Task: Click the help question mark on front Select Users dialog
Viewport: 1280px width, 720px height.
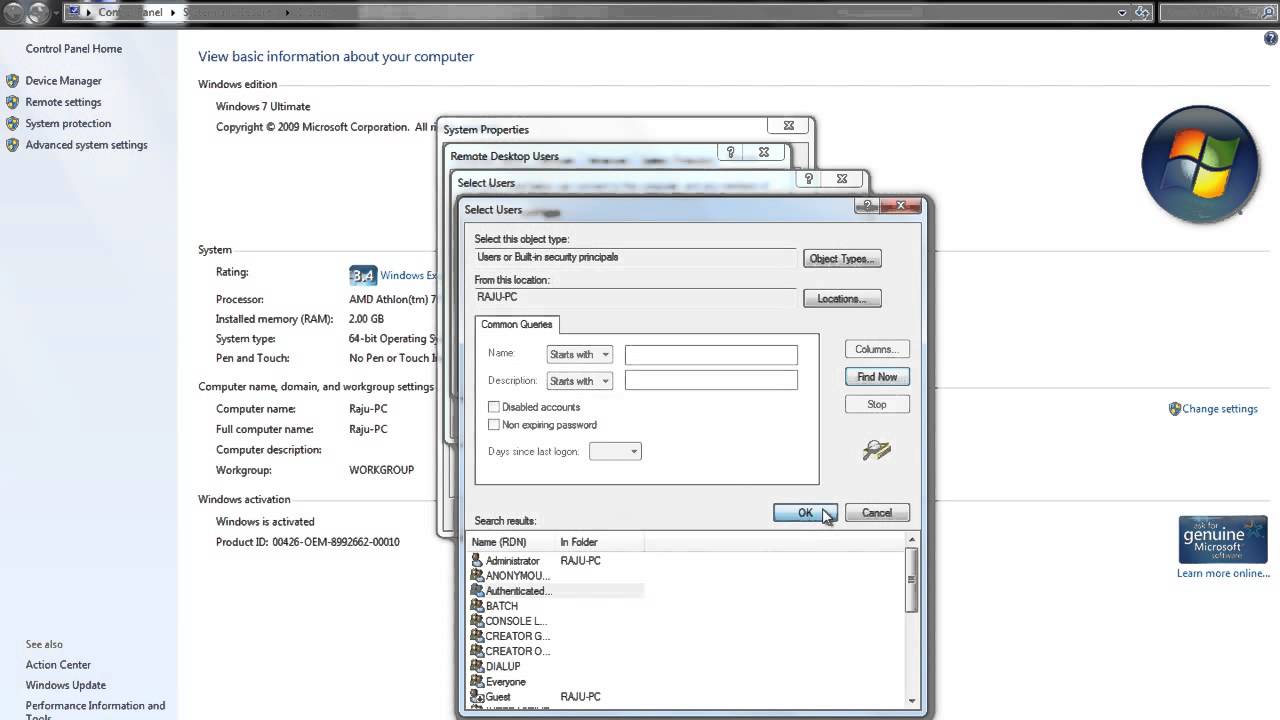Action: click(867, 205)
